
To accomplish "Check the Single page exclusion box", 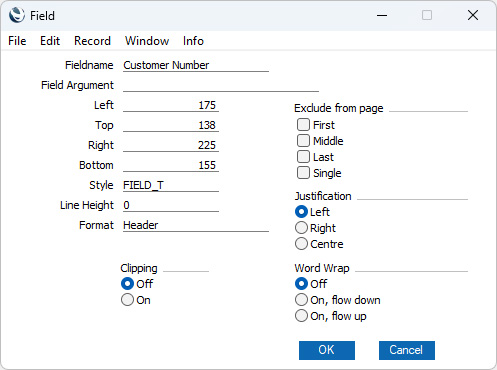I will point(303,173).
